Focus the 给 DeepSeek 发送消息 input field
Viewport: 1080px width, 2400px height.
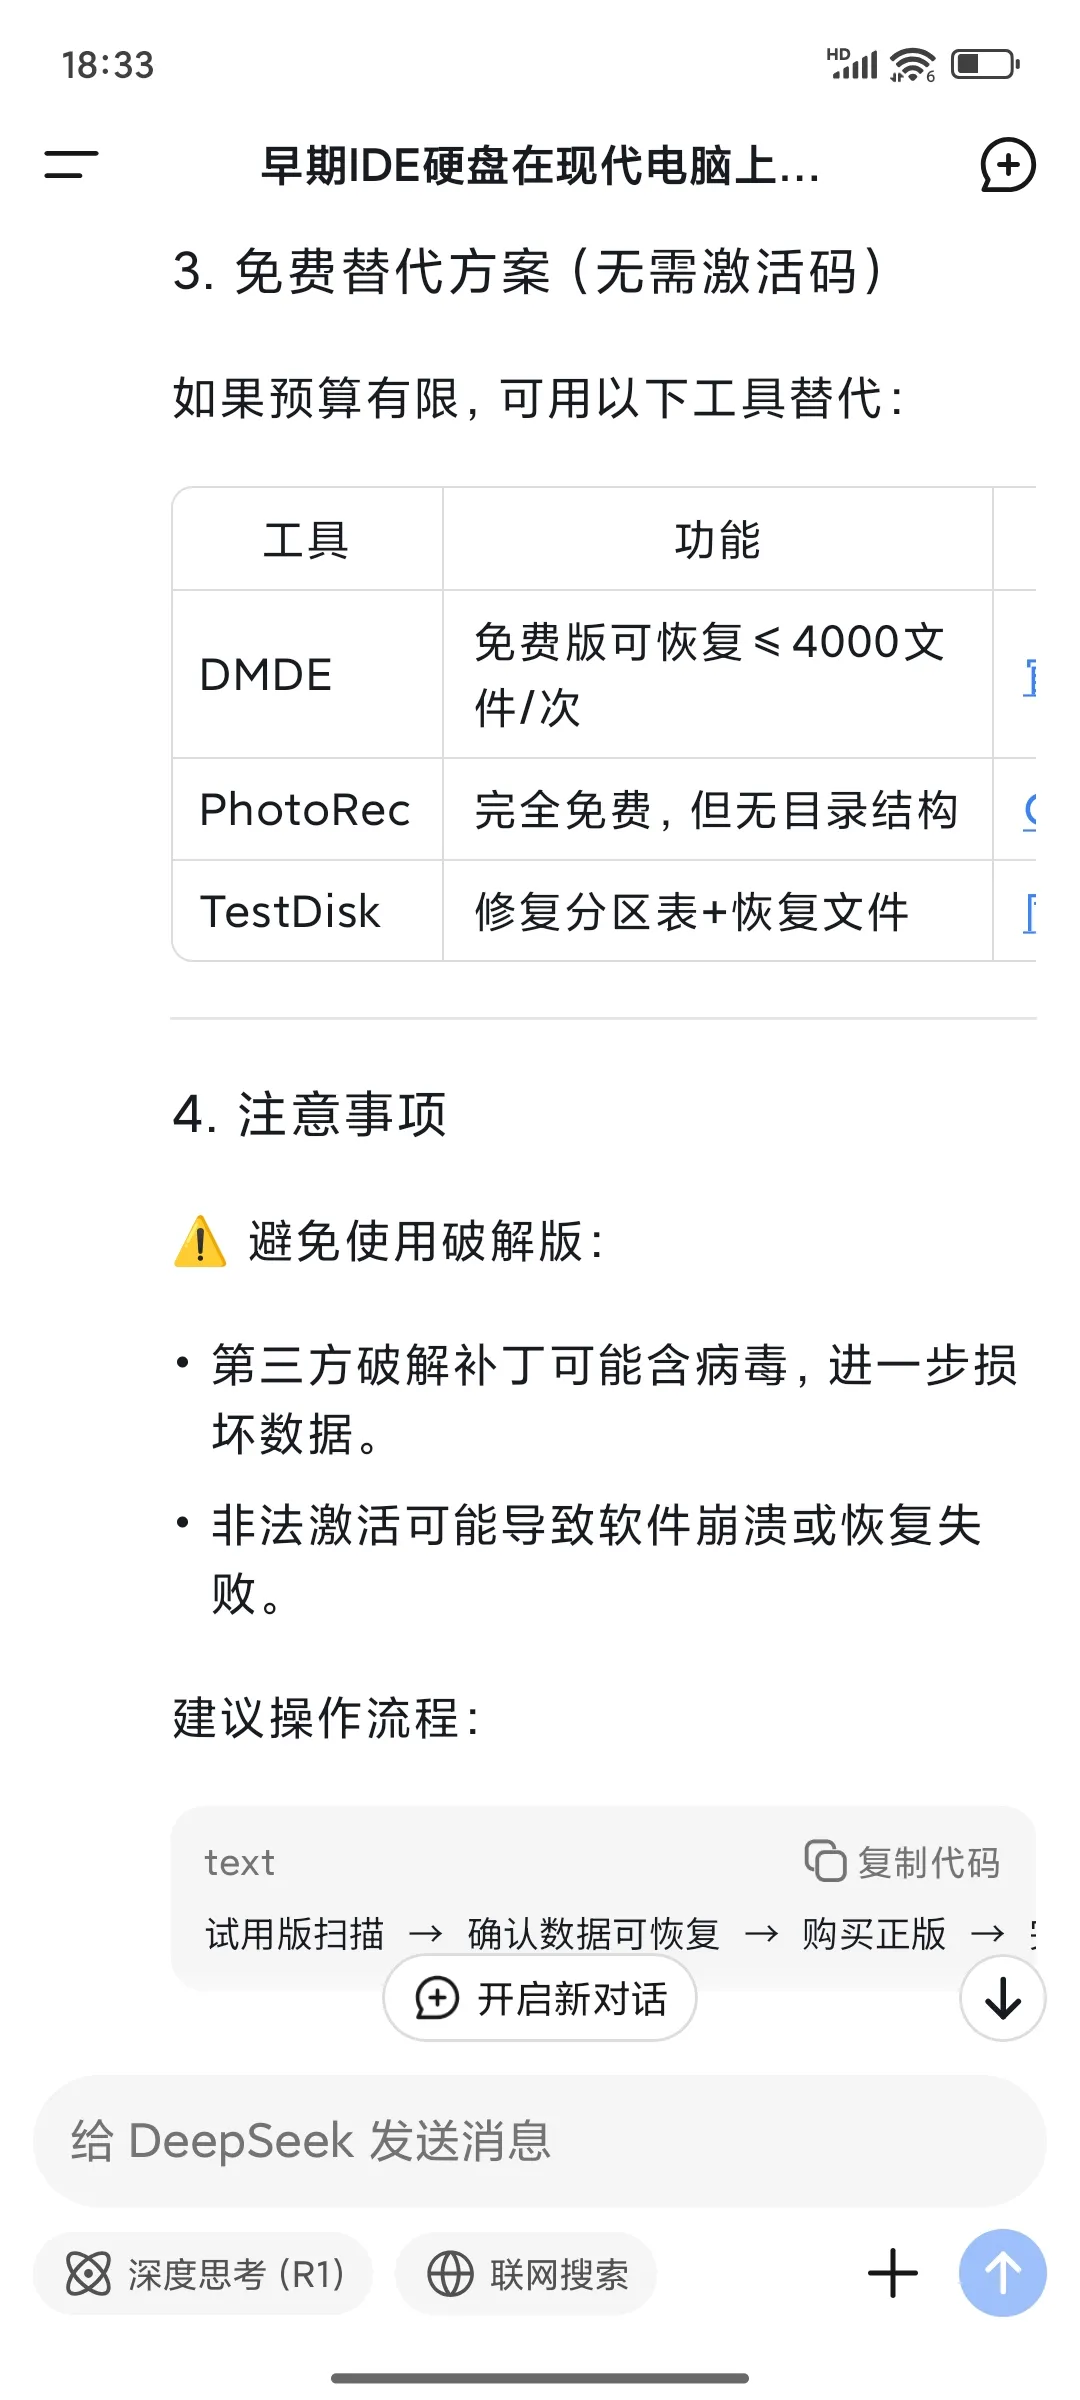[x=540, y=2141]
